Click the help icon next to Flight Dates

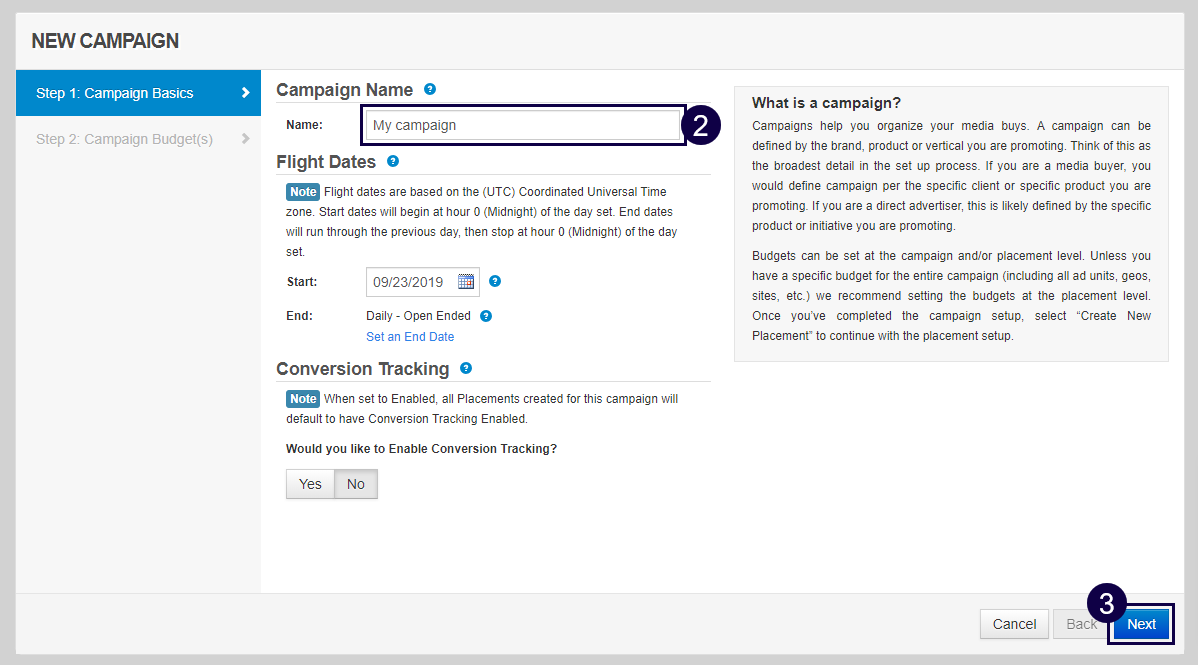click(x=393, y=160)
